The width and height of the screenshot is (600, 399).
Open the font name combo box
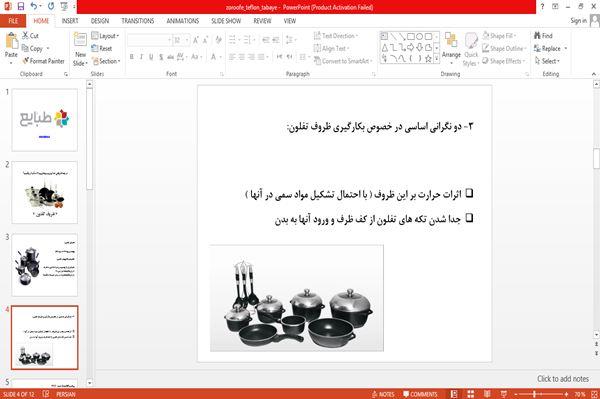point(149,40)
